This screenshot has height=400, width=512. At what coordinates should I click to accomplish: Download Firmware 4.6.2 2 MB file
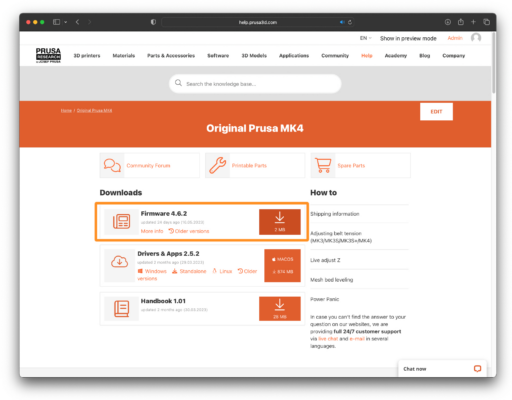click(280, 222)
